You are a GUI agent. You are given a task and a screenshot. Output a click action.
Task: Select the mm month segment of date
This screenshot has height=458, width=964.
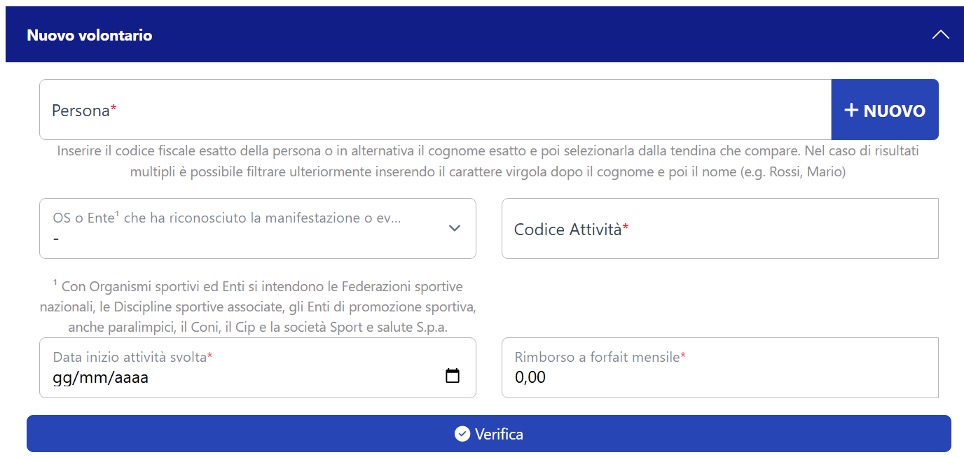89,377
